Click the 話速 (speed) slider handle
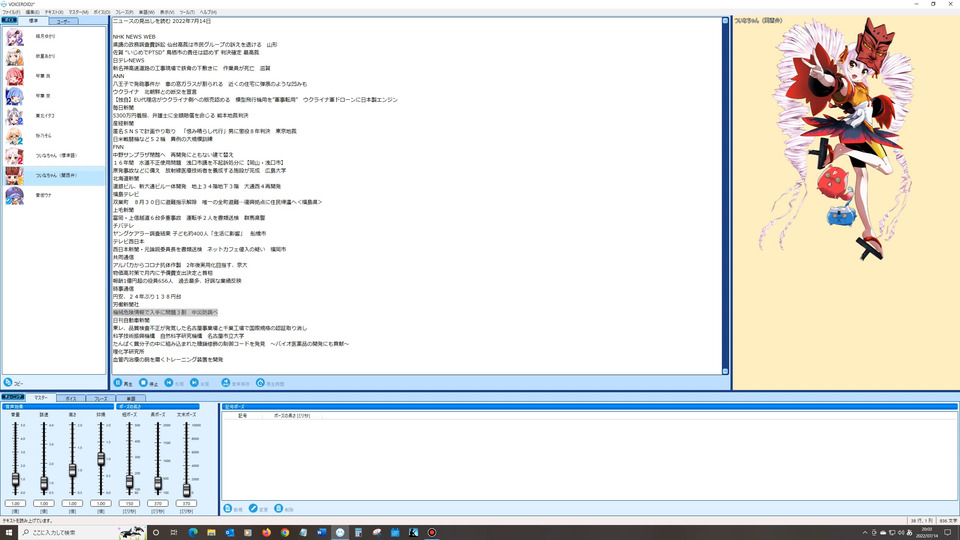The height and width of the screenshot is (540, 960). (x=44, y=484)
